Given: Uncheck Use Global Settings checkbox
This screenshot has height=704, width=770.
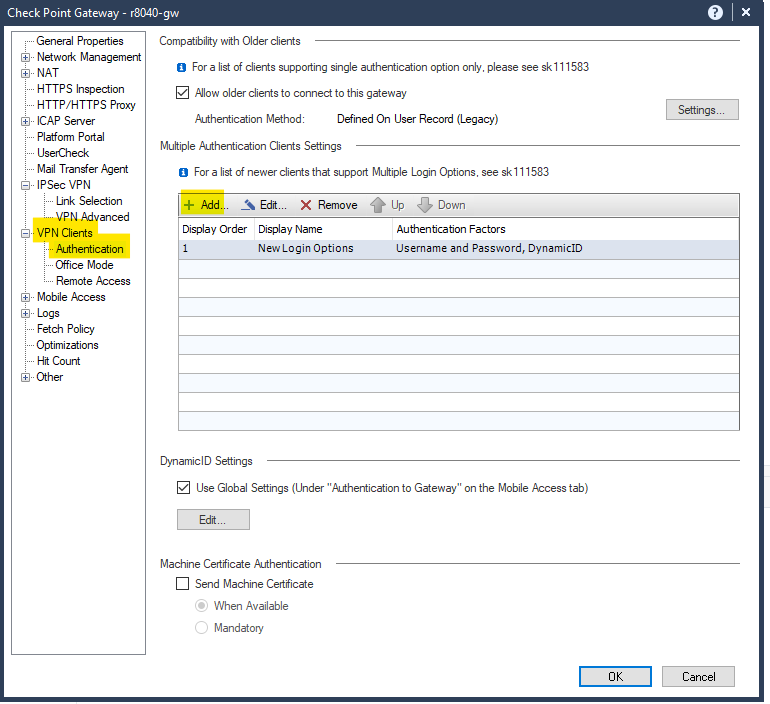Looking at the screenshot, I should point(183,487).
